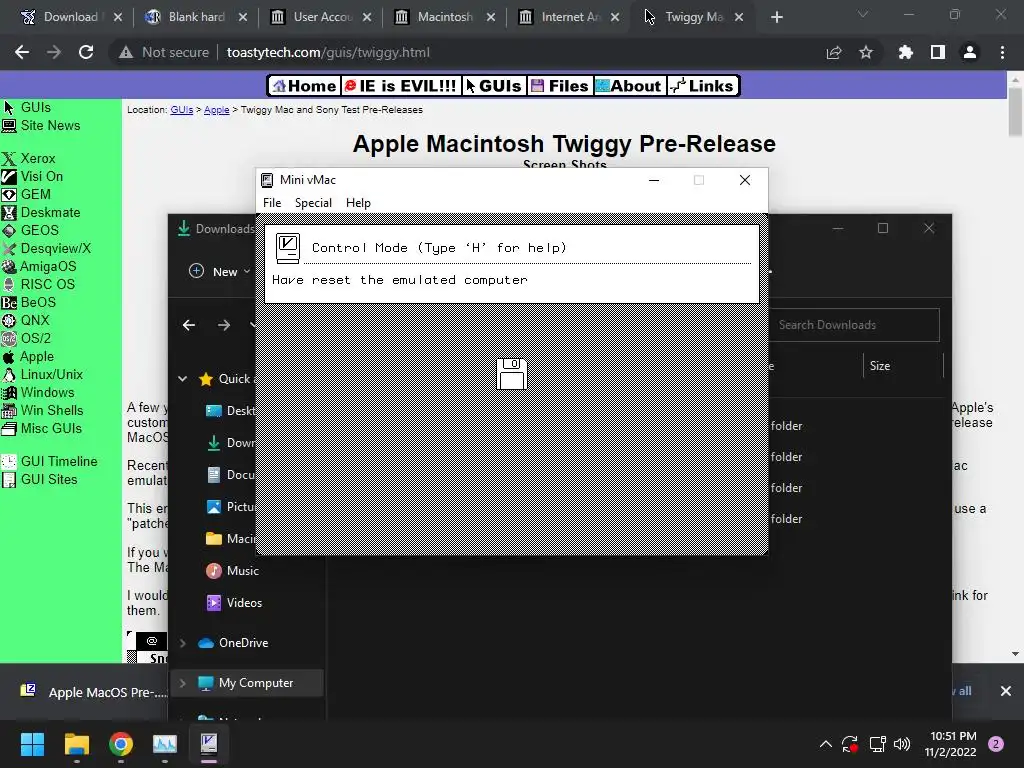The height and width of the screenshot is (768, 1024).
Task: Reload the toastytech page
Action: pyautogui.click(x=86, y=52)
